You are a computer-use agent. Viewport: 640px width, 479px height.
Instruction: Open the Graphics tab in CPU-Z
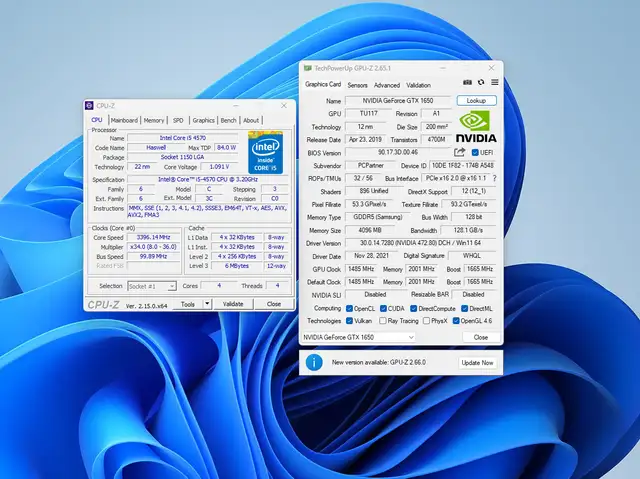203,120
